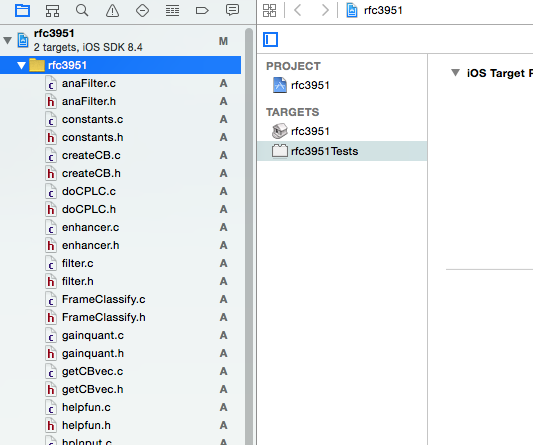The height and width of the screenshot is (445, 533).
Task: Open enhancer.c
Action: tap(90, 227)
